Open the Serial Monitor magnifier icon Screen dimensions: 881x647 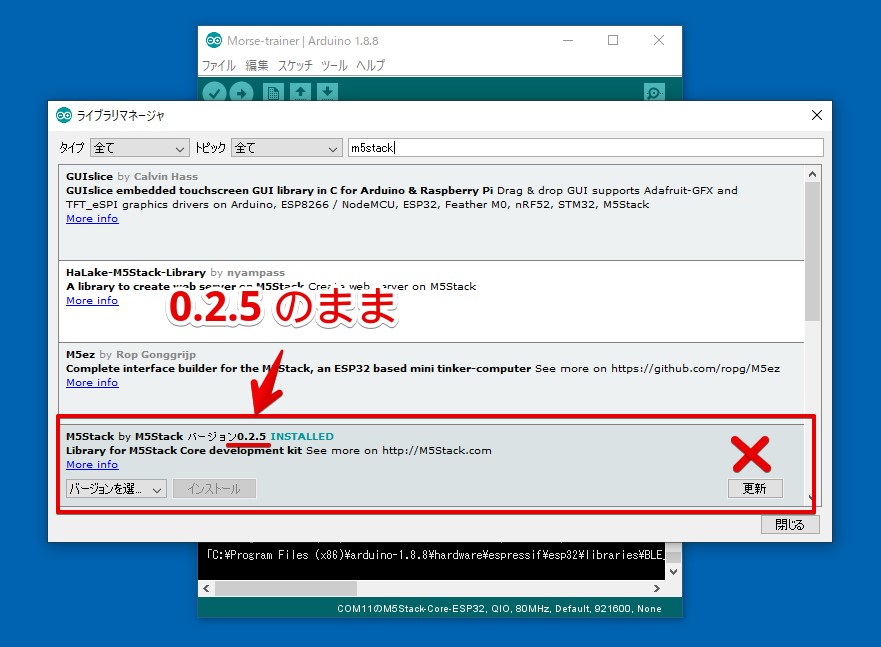655,92
